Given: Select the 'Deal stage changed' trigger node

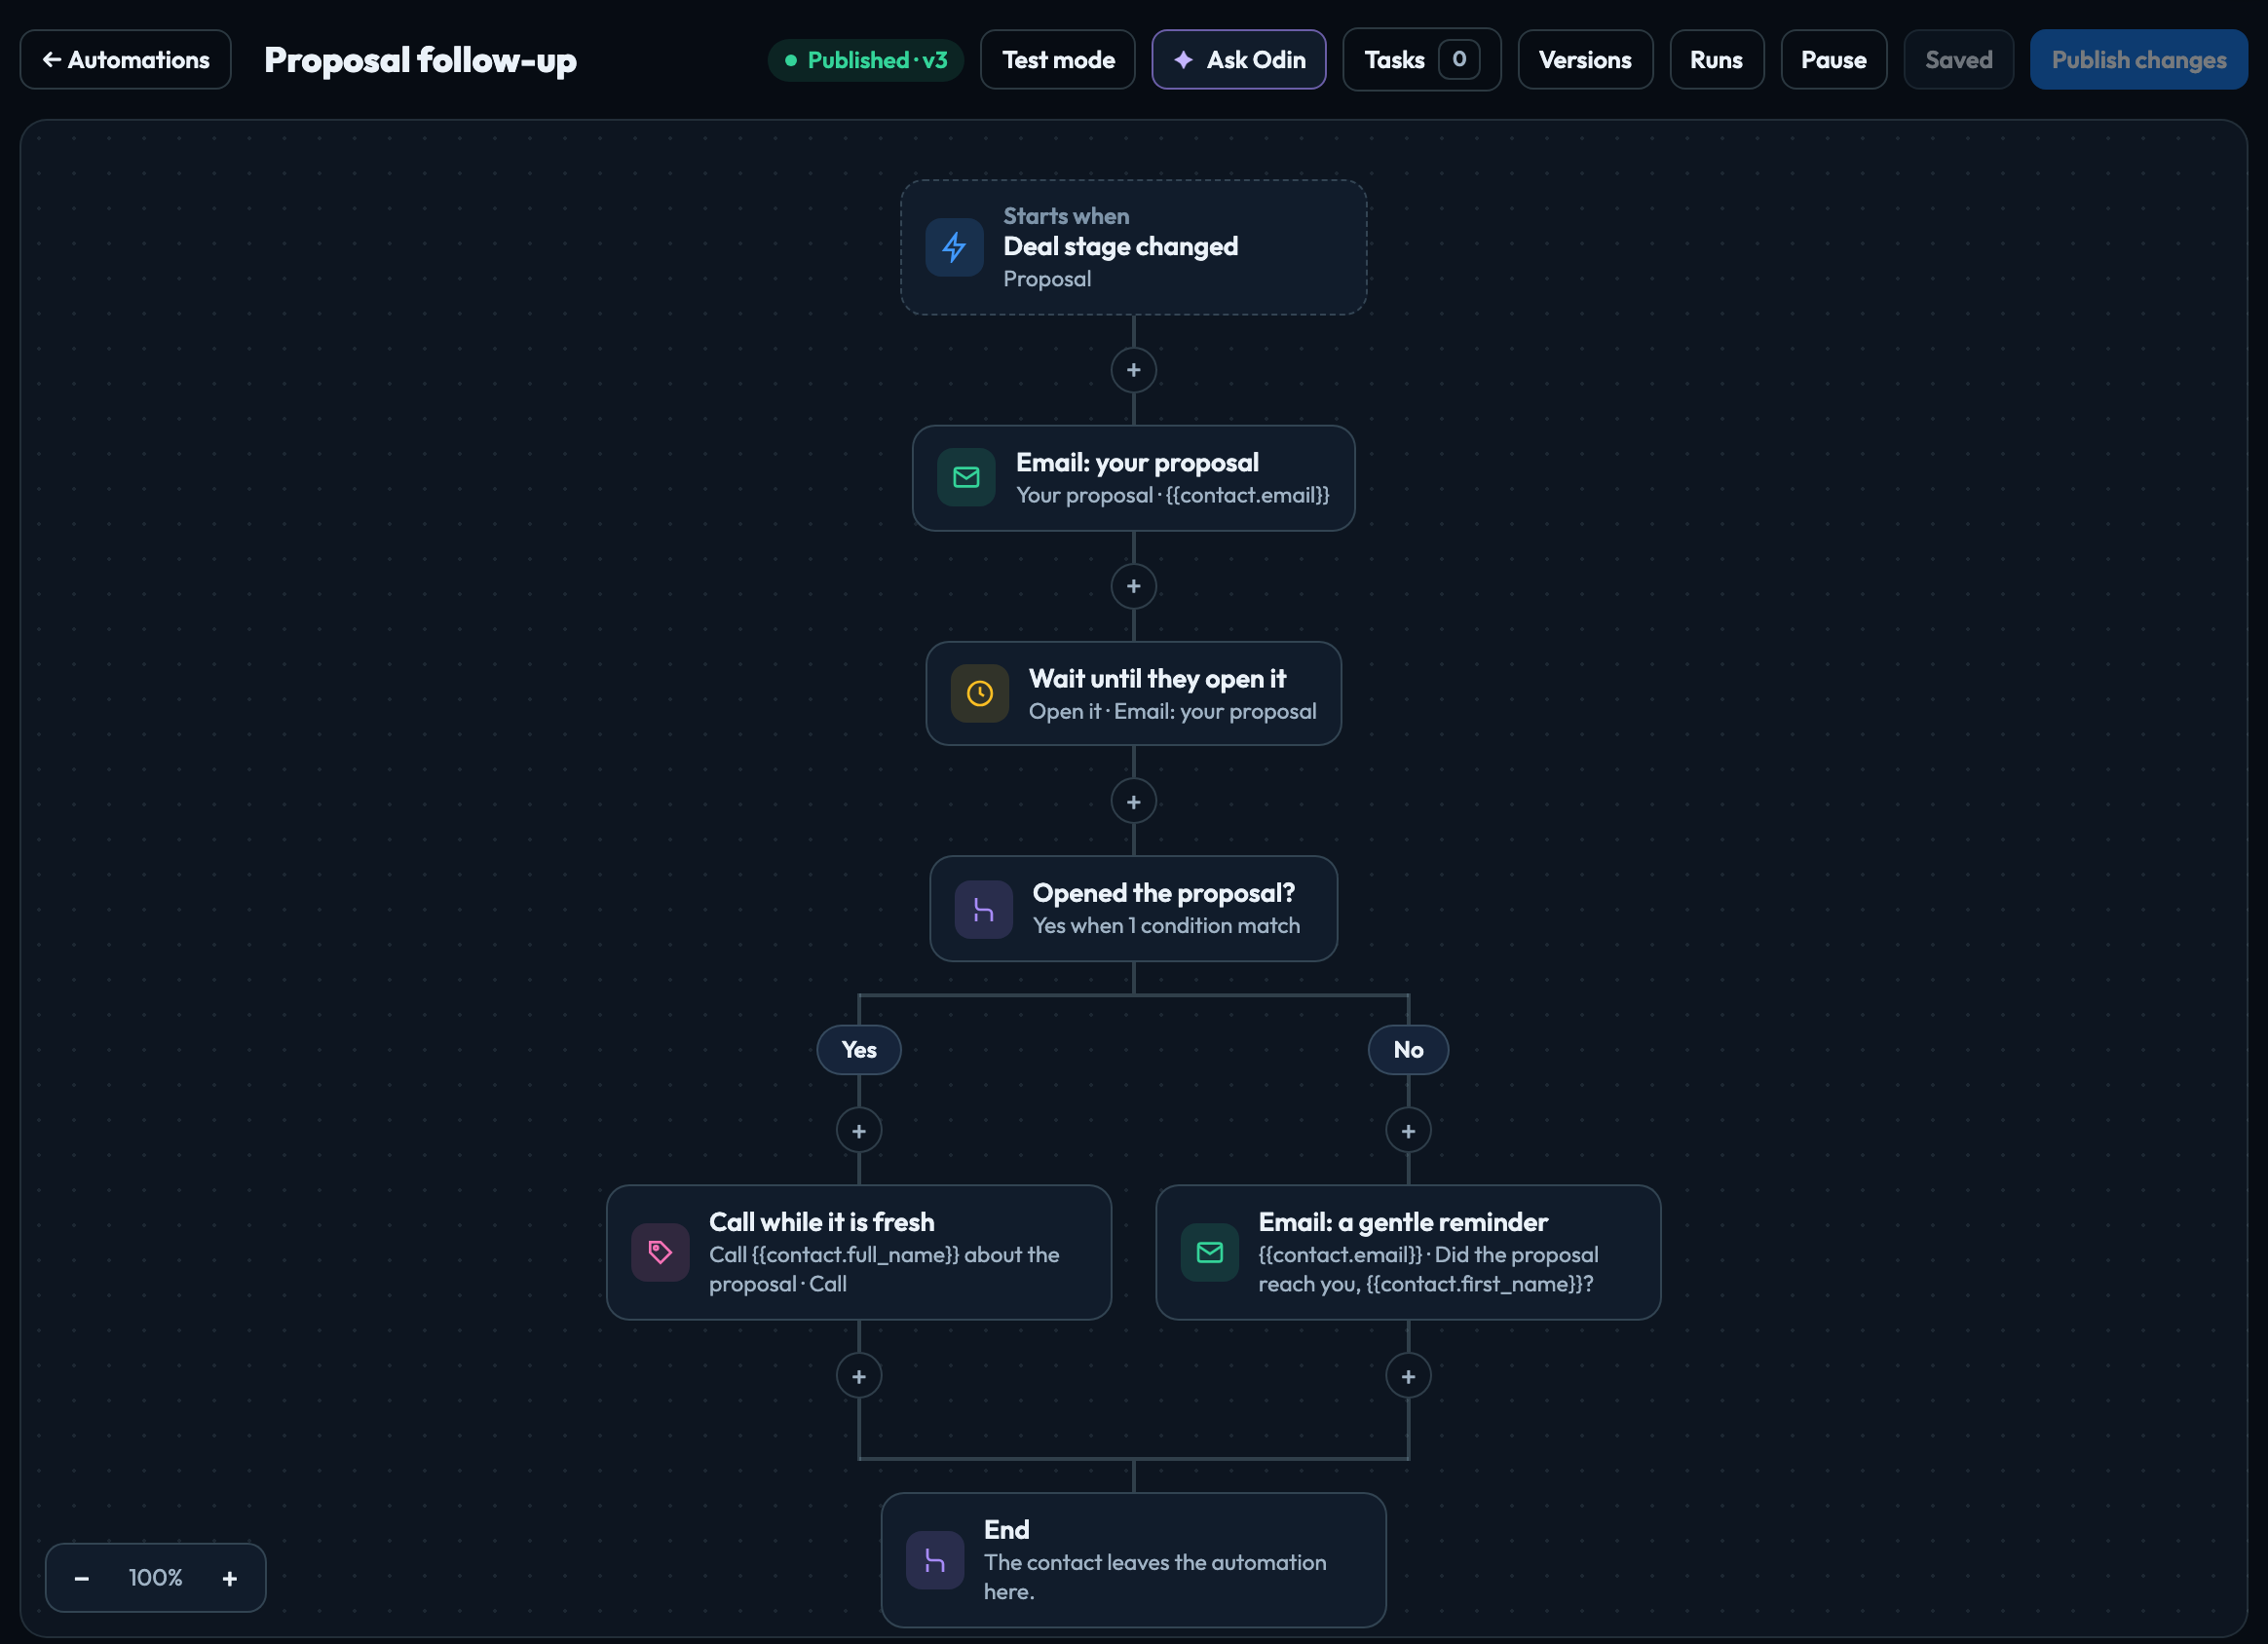Looking at the screenshot, I should (1134, 248).
